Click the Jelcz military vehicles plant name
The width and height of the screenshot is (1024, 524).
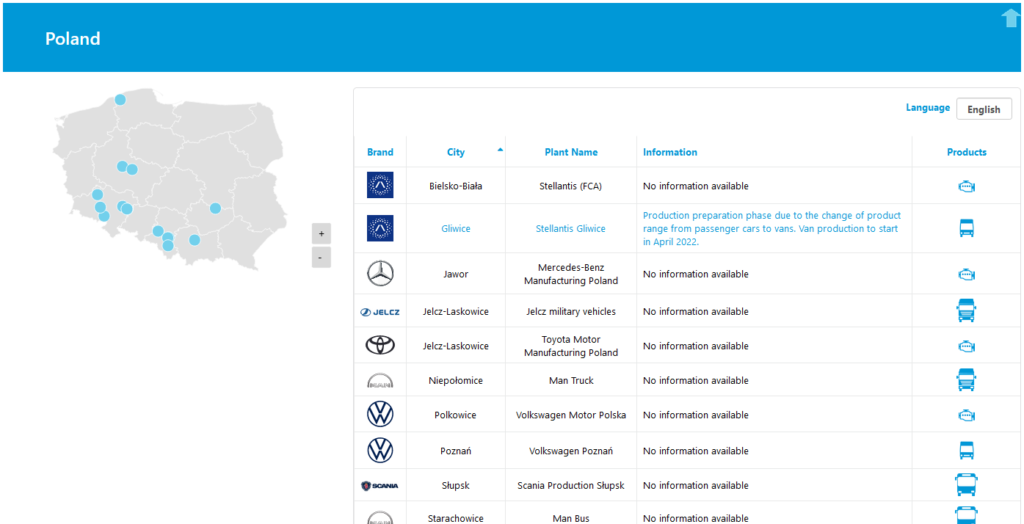571,312
